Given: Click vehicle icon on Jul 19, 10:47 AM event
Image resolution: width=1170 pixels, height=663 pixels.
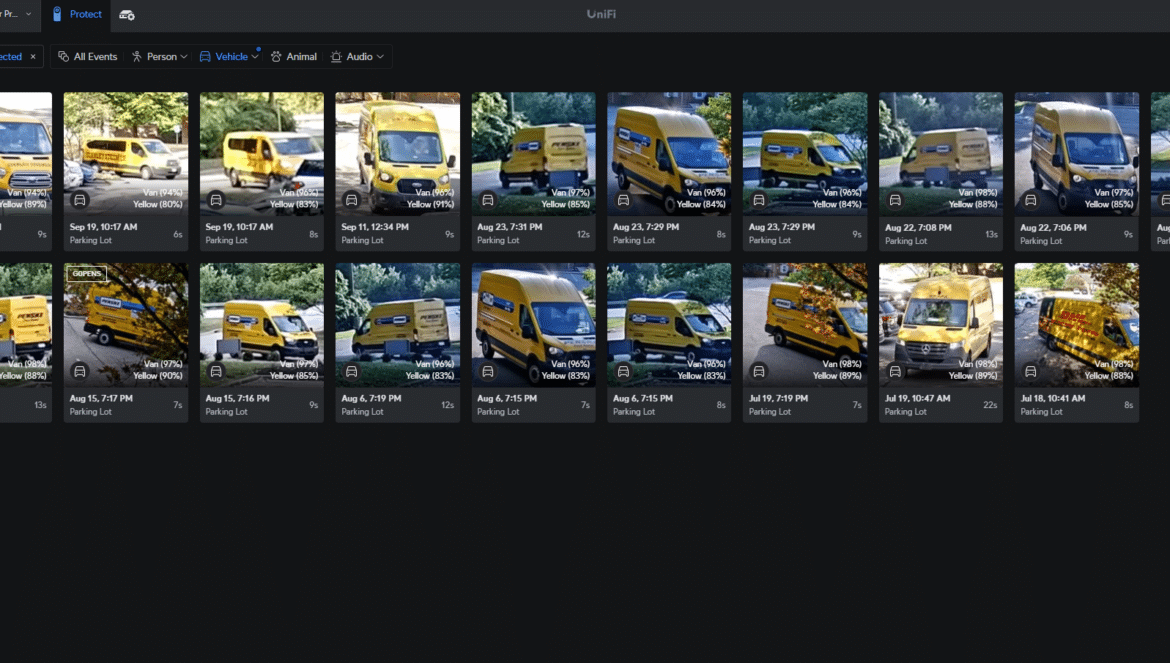Looking at the screenshot, I should tap(895, 371).
